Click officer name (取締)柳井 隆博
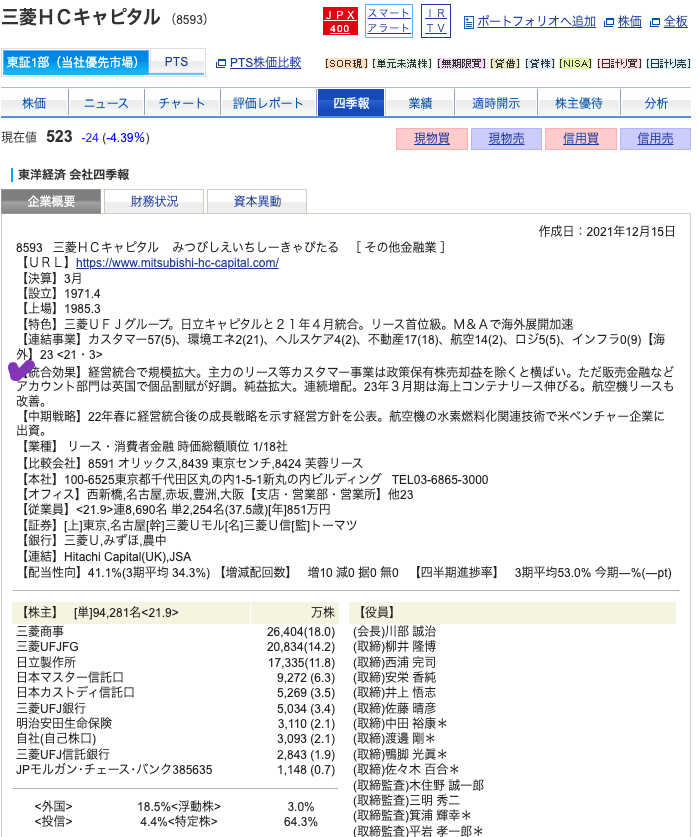This screenshot has height=837, width=699. pyautogui.click(x=394, y=647)
